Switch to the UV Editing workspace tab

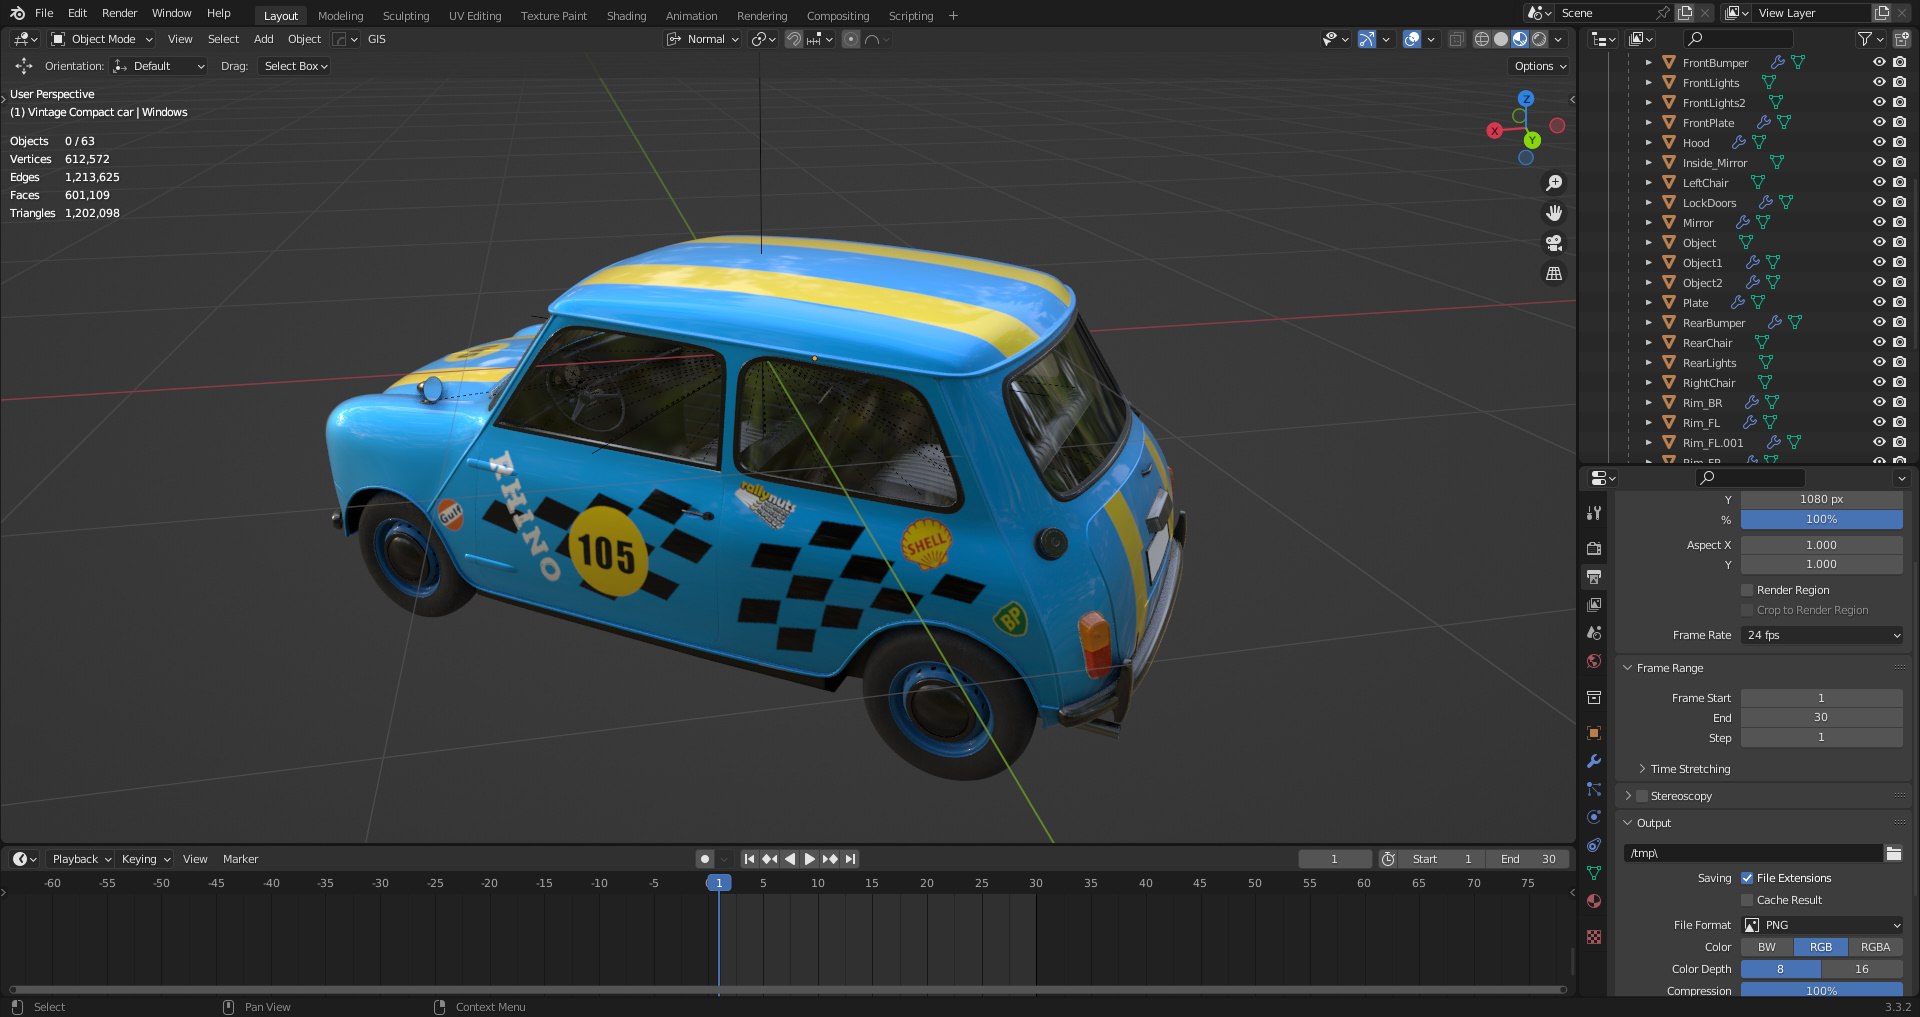(475, 16)
